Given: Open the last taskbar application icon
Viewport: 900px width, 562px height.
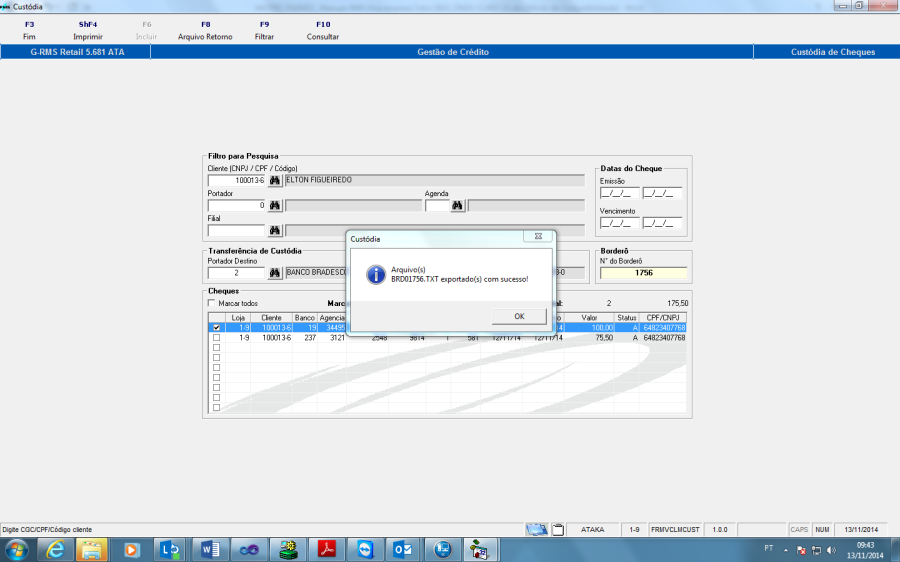Looking at the screenshot, I should 480,550.
